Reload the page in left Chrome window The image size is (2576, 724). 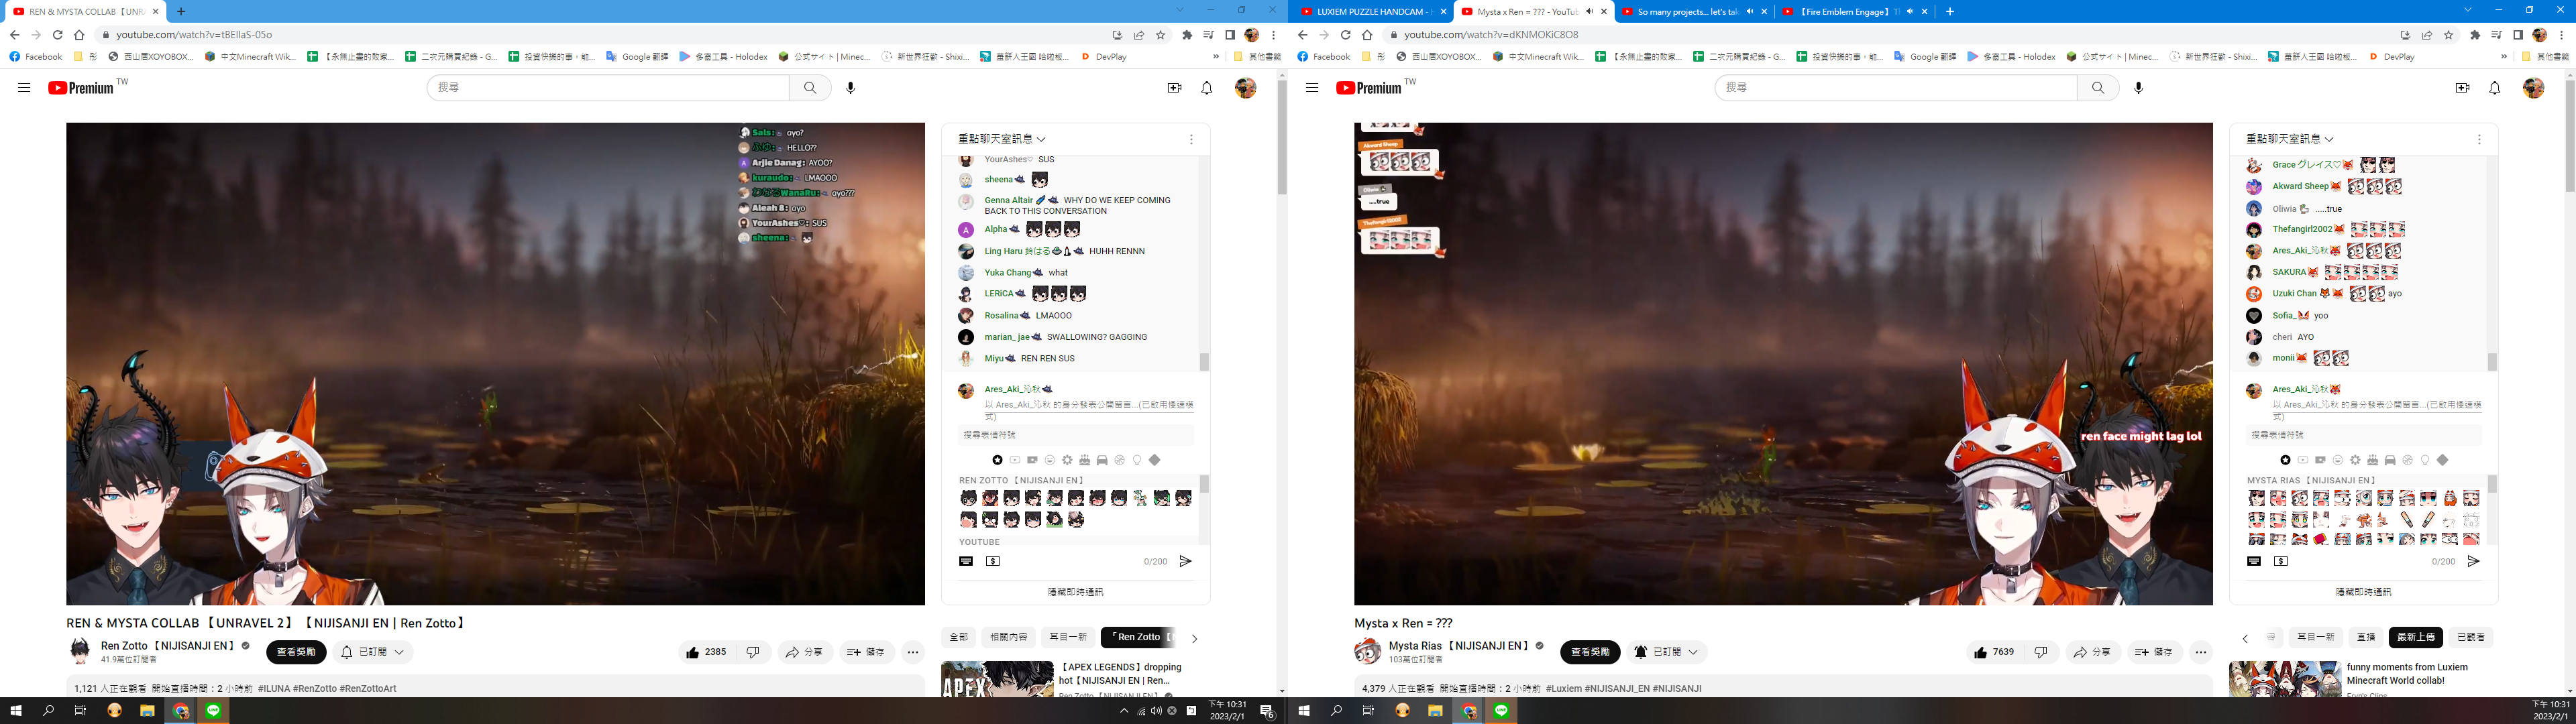point(57,35)
